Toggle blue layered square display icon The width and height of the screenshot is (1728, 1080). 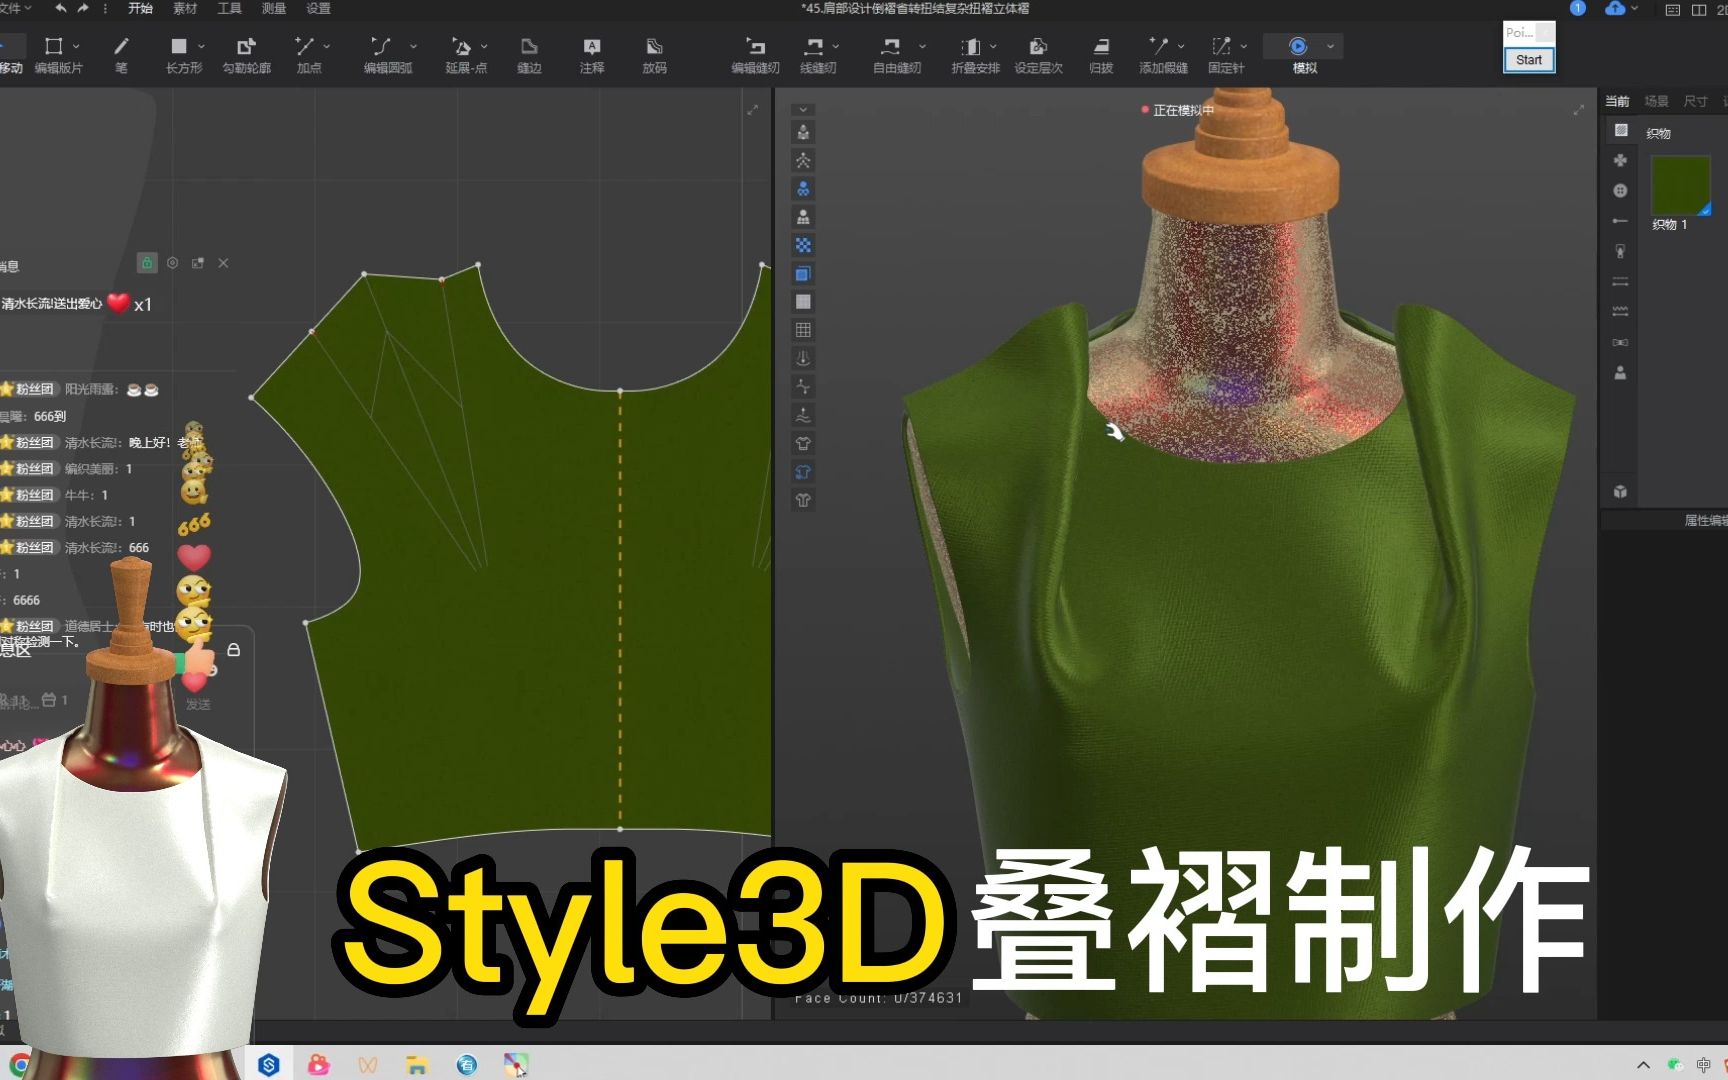(803, 273)
